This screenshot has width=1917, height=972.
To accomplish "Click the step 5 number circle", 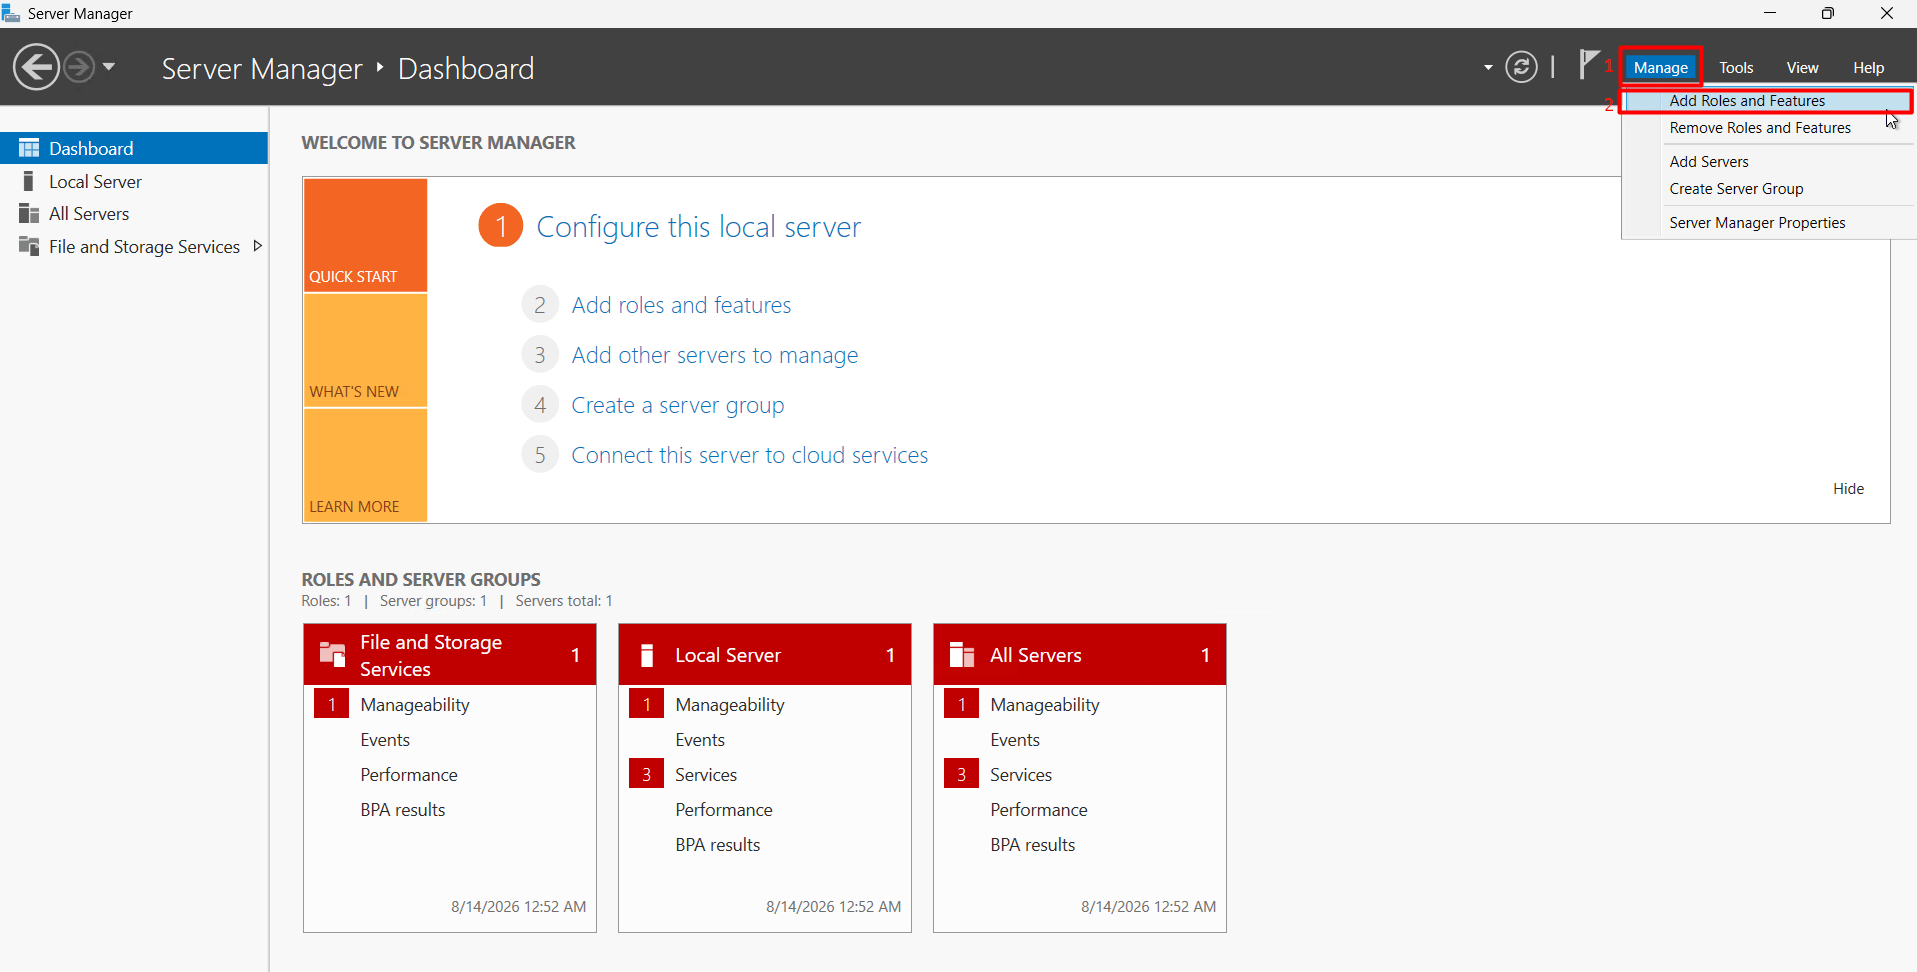I will point(540,455).
